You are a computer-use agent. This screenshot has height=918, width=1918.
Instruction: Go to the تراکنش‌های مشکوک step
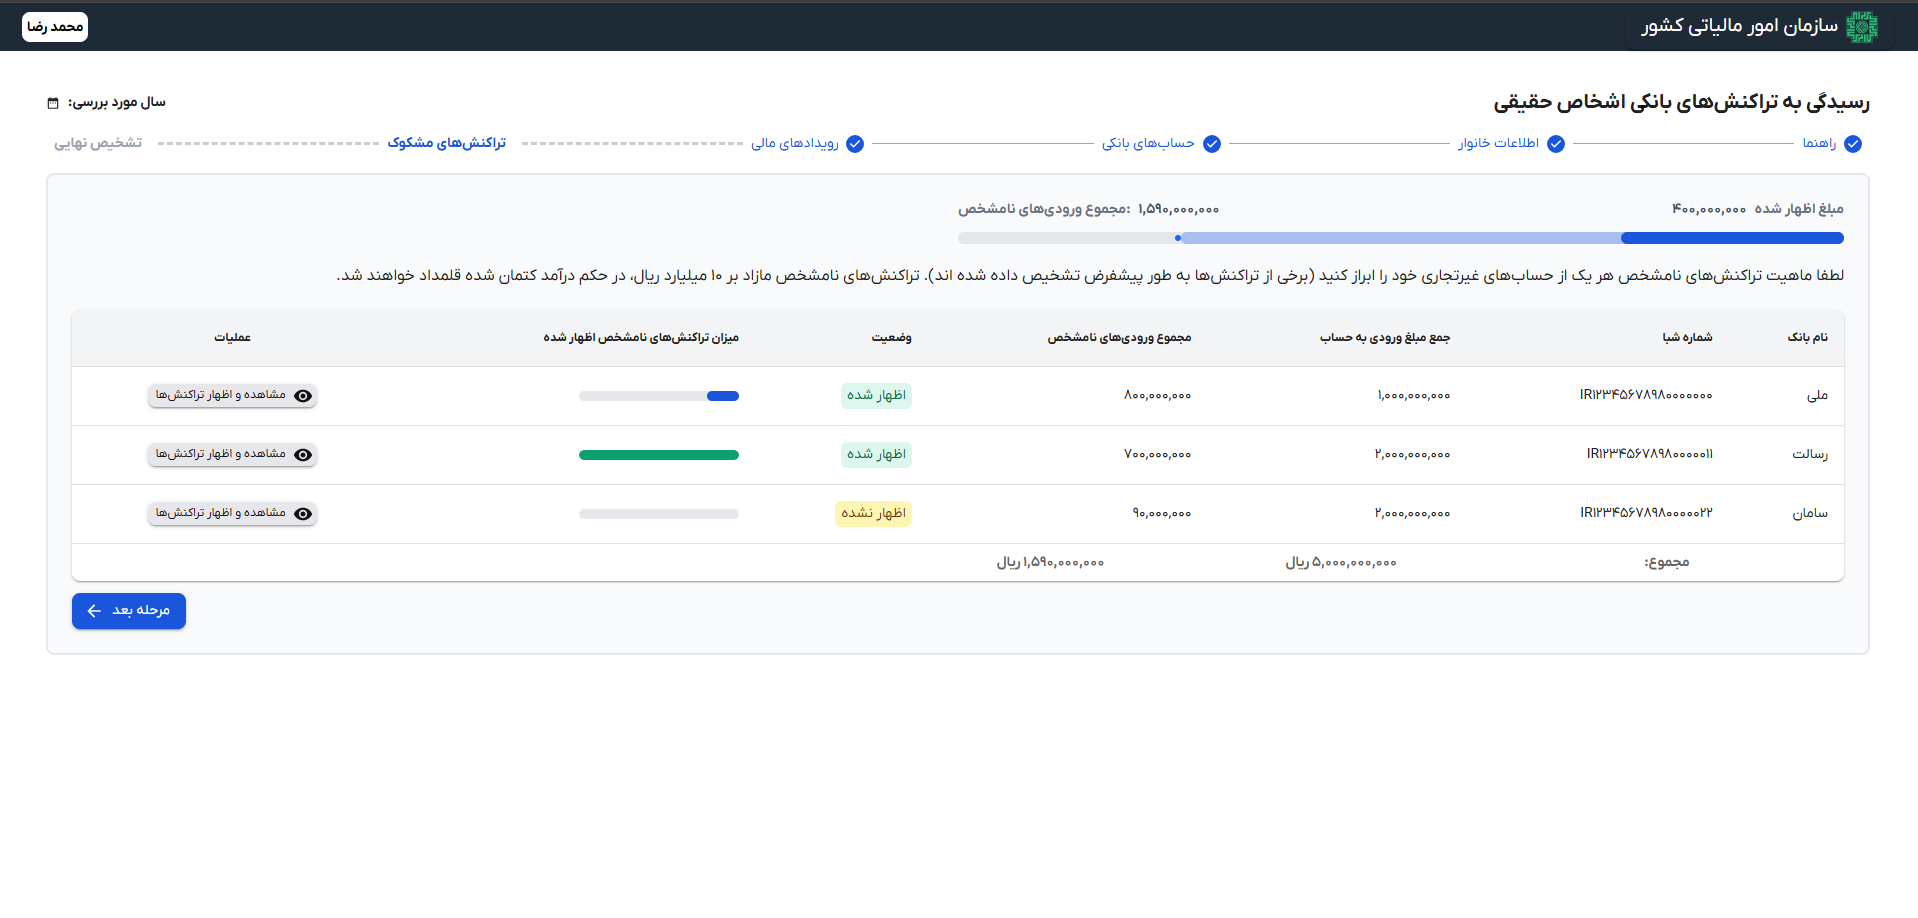tap(447, 143)
